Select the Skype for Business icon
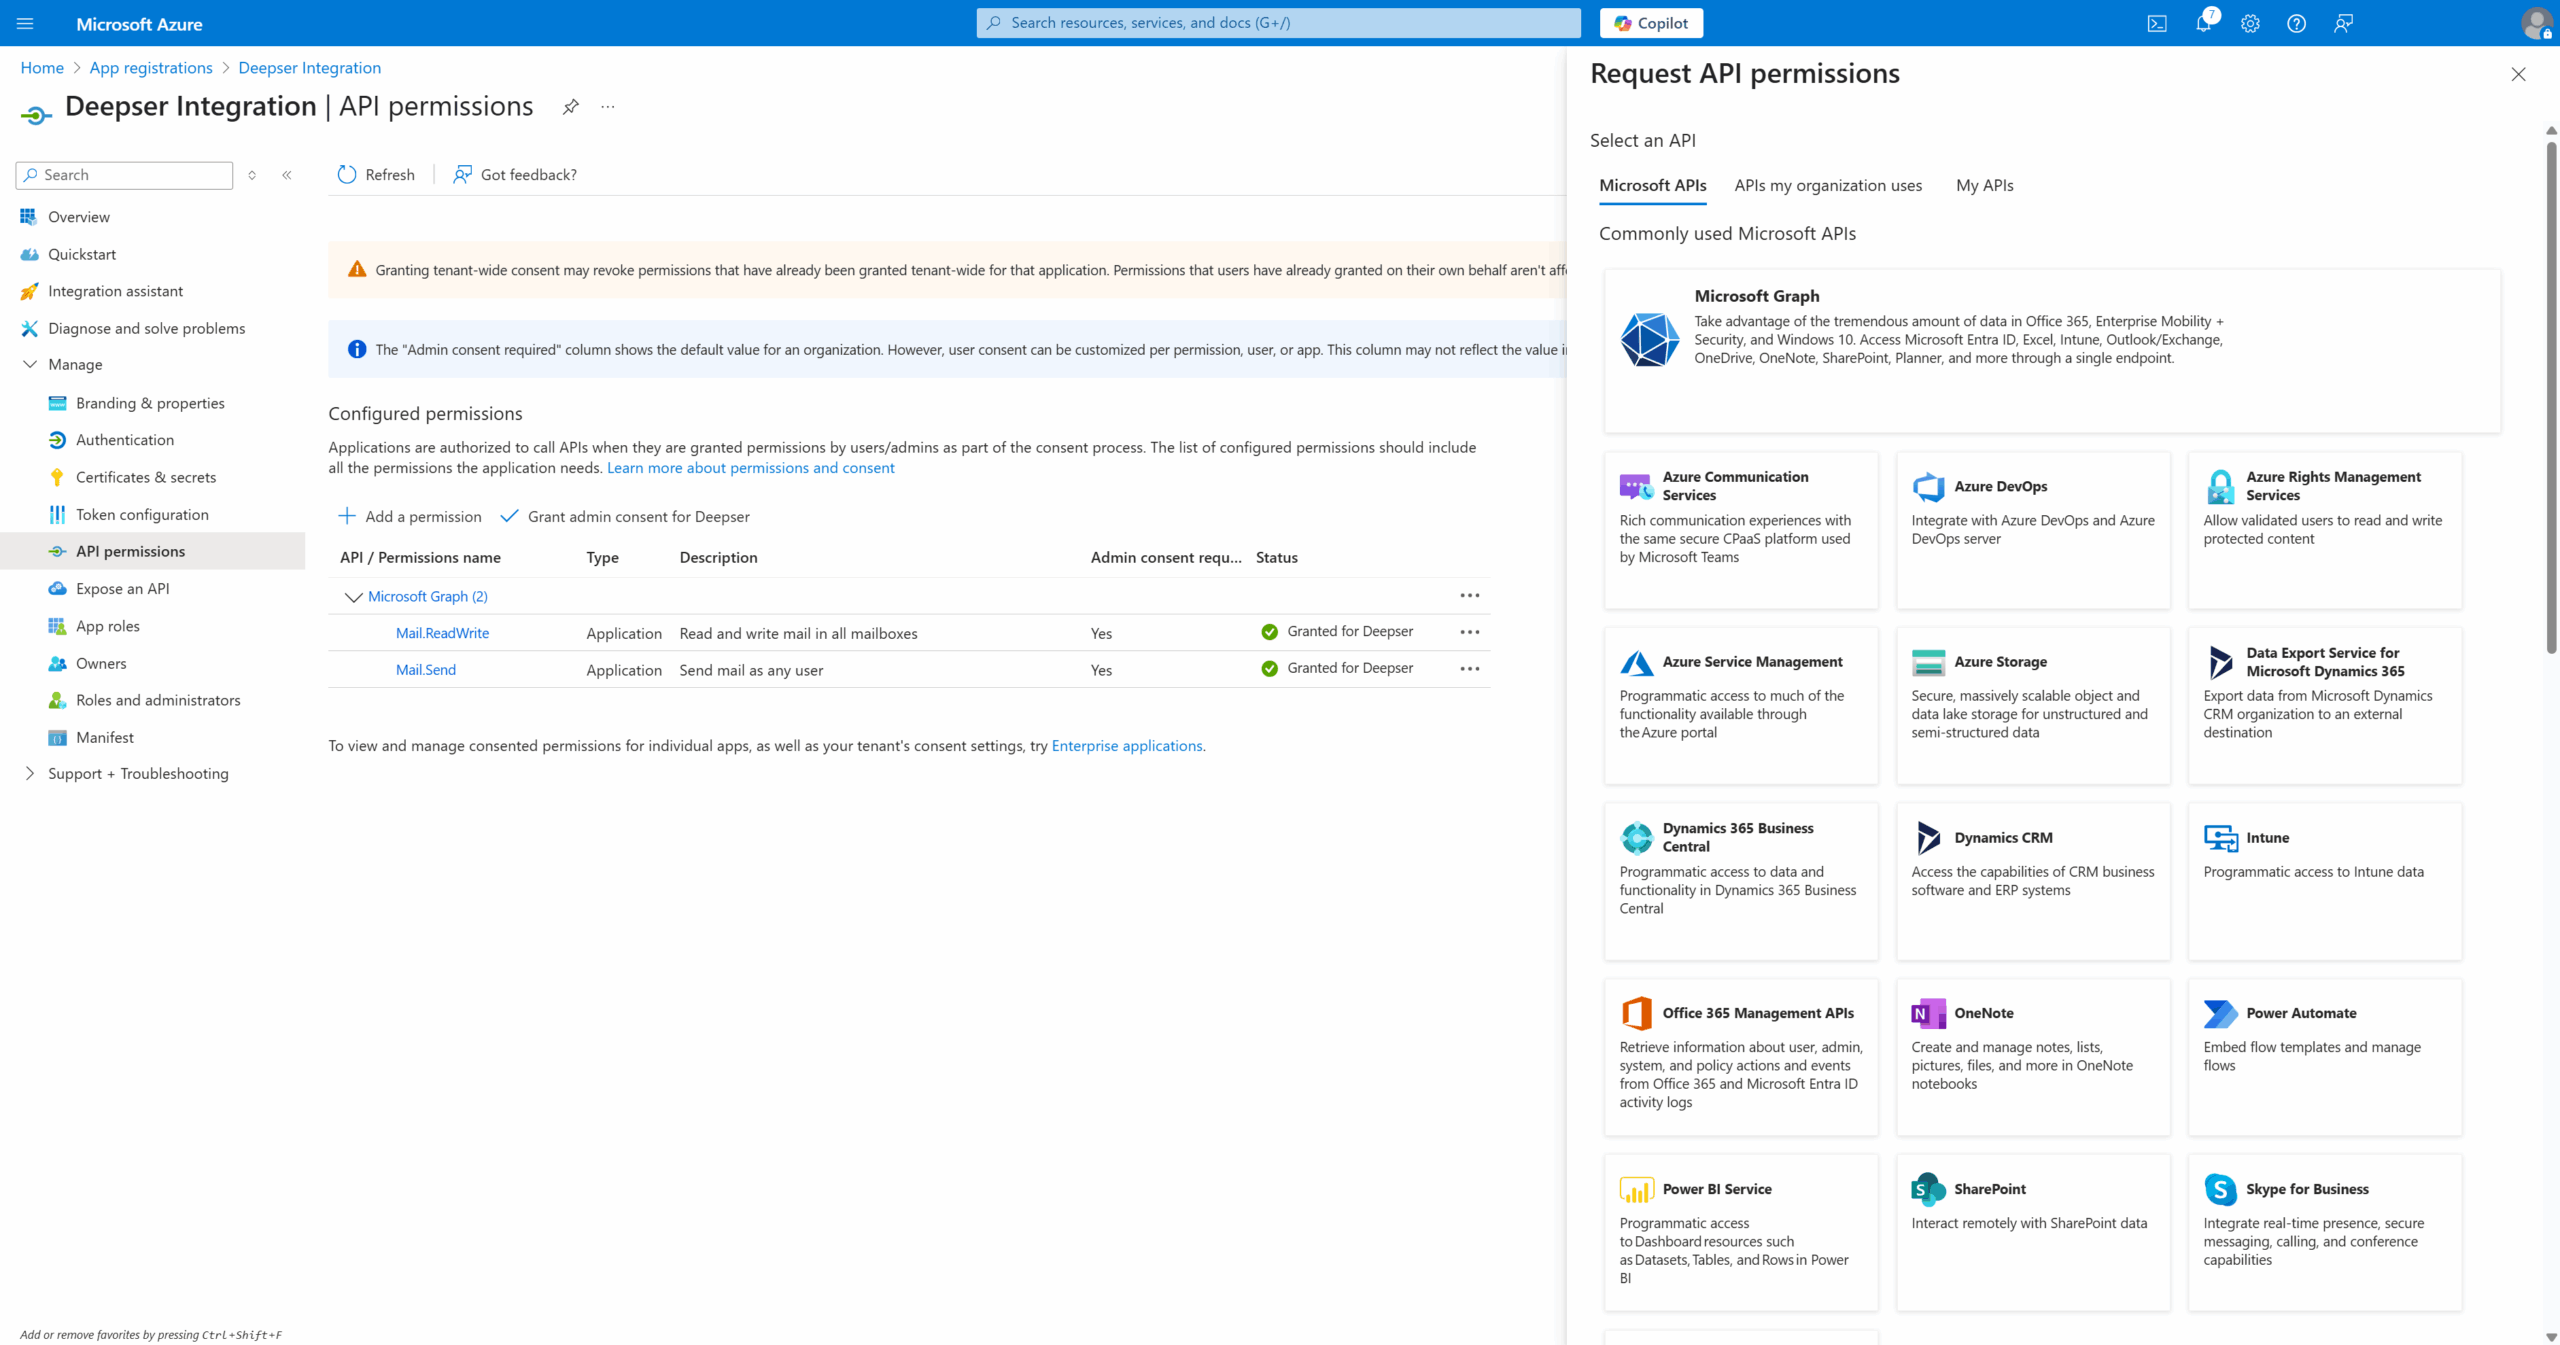2560x1345 pixels. pyautogui.click(x=2220, y=1189)
